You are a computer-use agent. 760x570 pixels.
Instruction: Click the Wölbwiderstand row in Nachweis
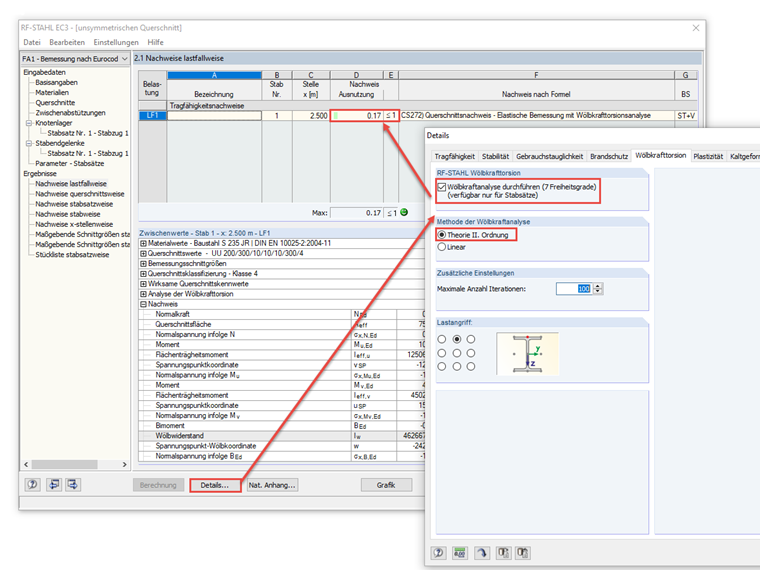click(x=281, y=436)
